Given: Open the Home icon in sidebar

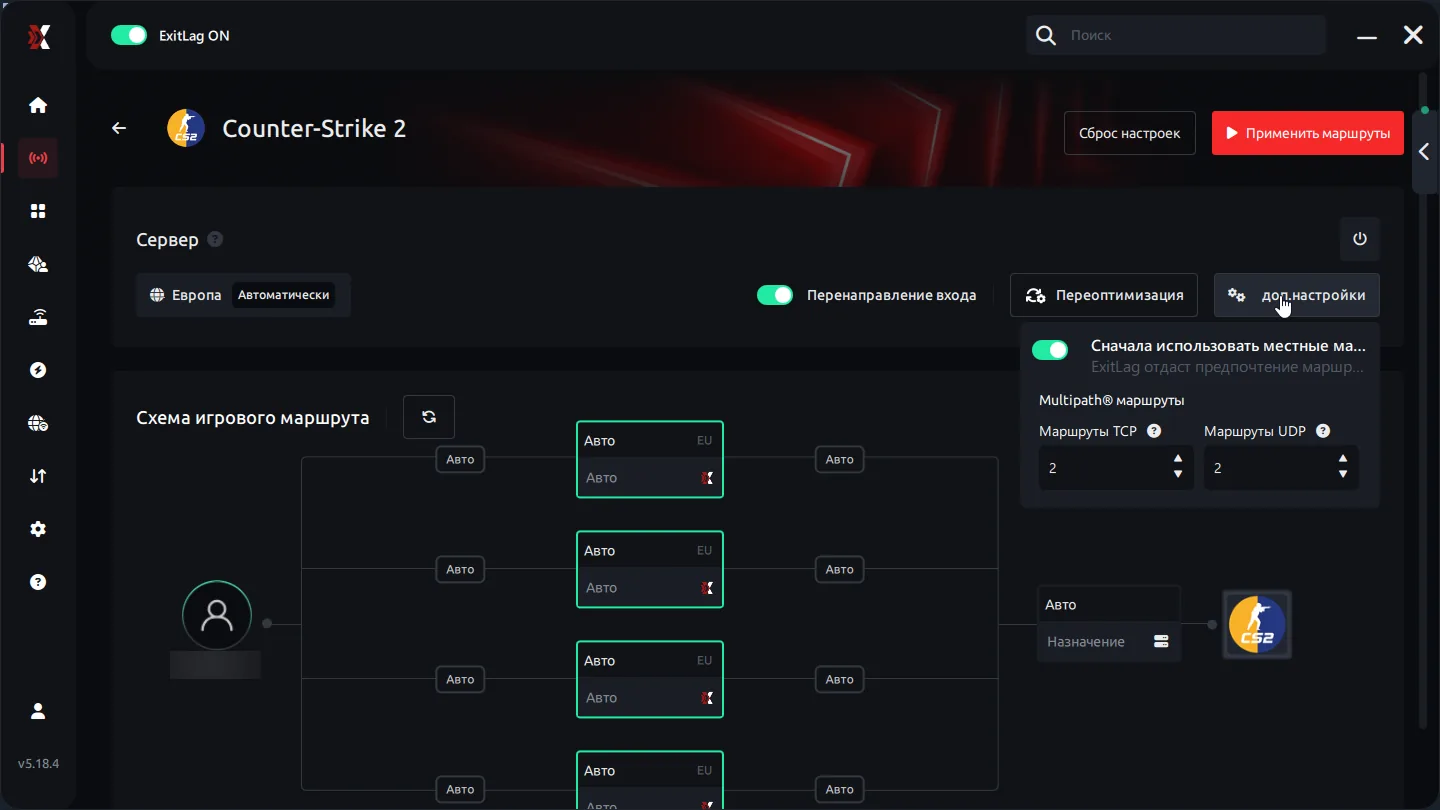Looking at the screenshot, I should (x=38, y=105).
